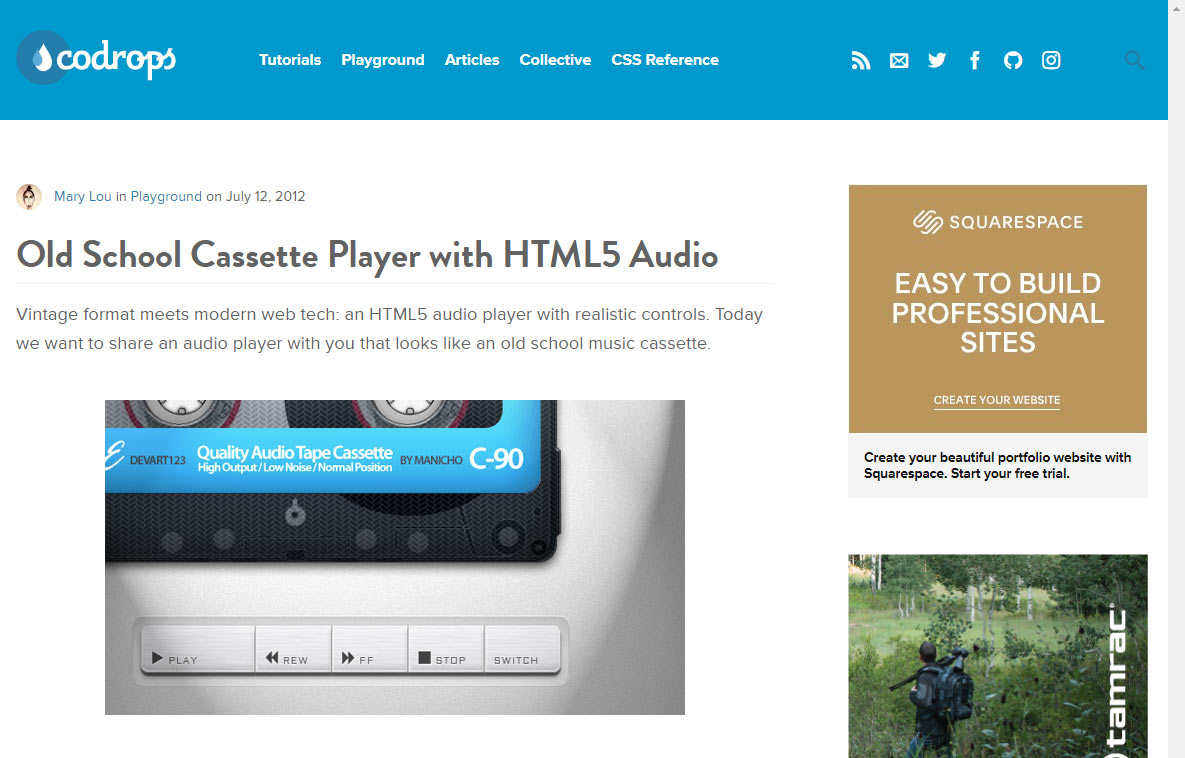This screenshot has height=758, width=1185.
Task: Click the FF fast-forward cassette button
Action: 370,649
